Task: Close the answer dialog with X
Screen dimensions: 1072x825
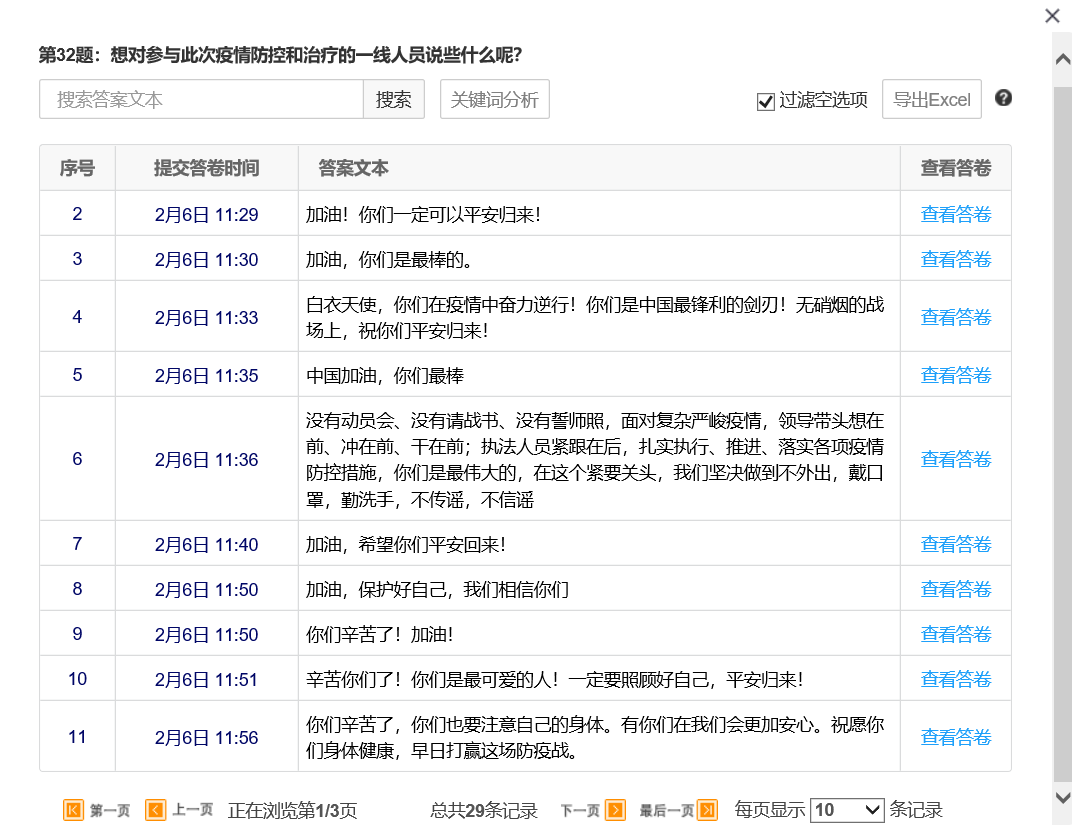Action: 1052,16
